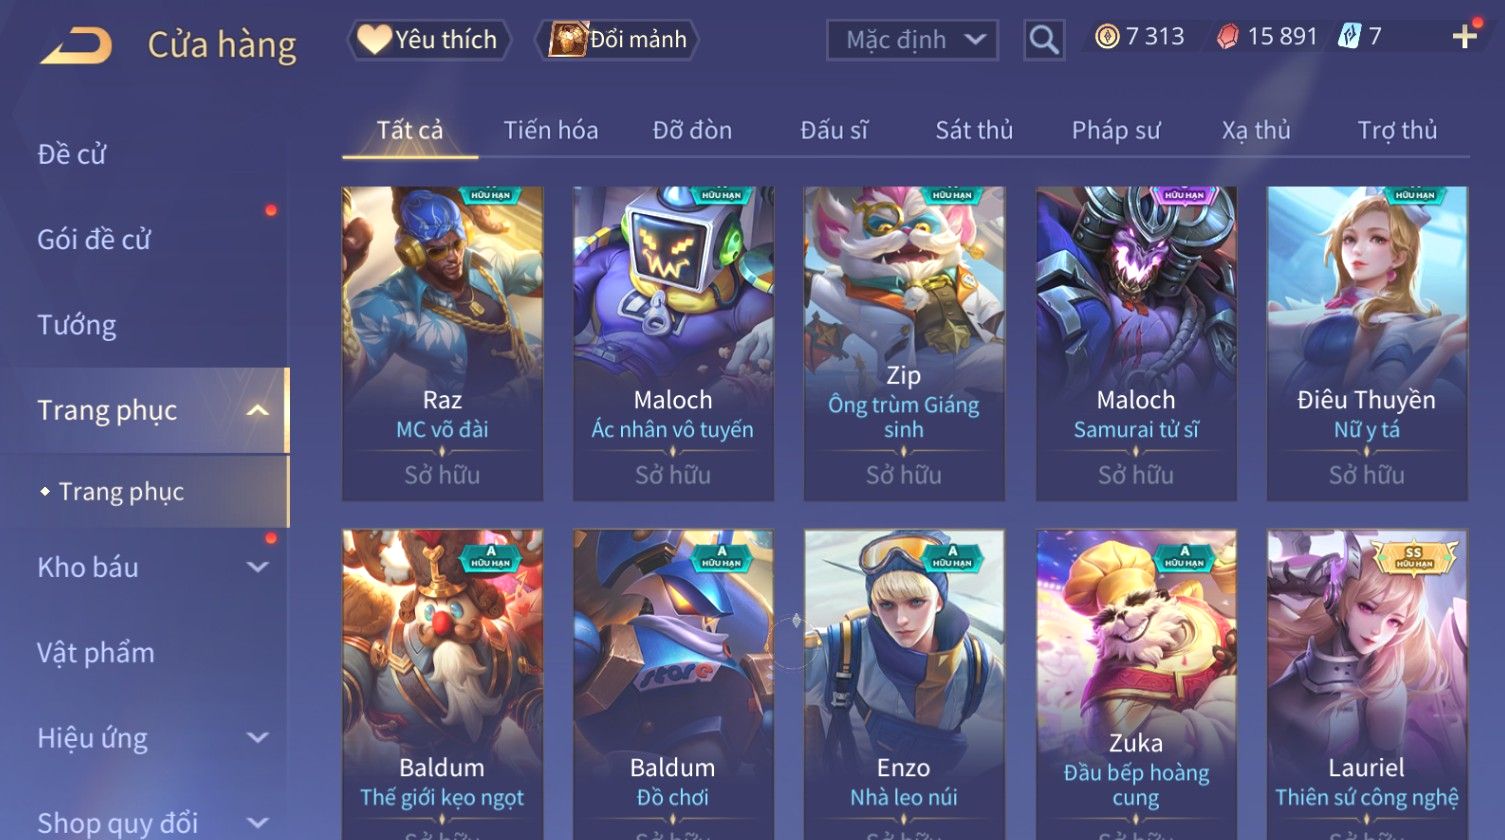Screen dimensions: 1505x840
Task: Expand the Hiệu ứng sidebar section
Action: [x=257, y=738]
